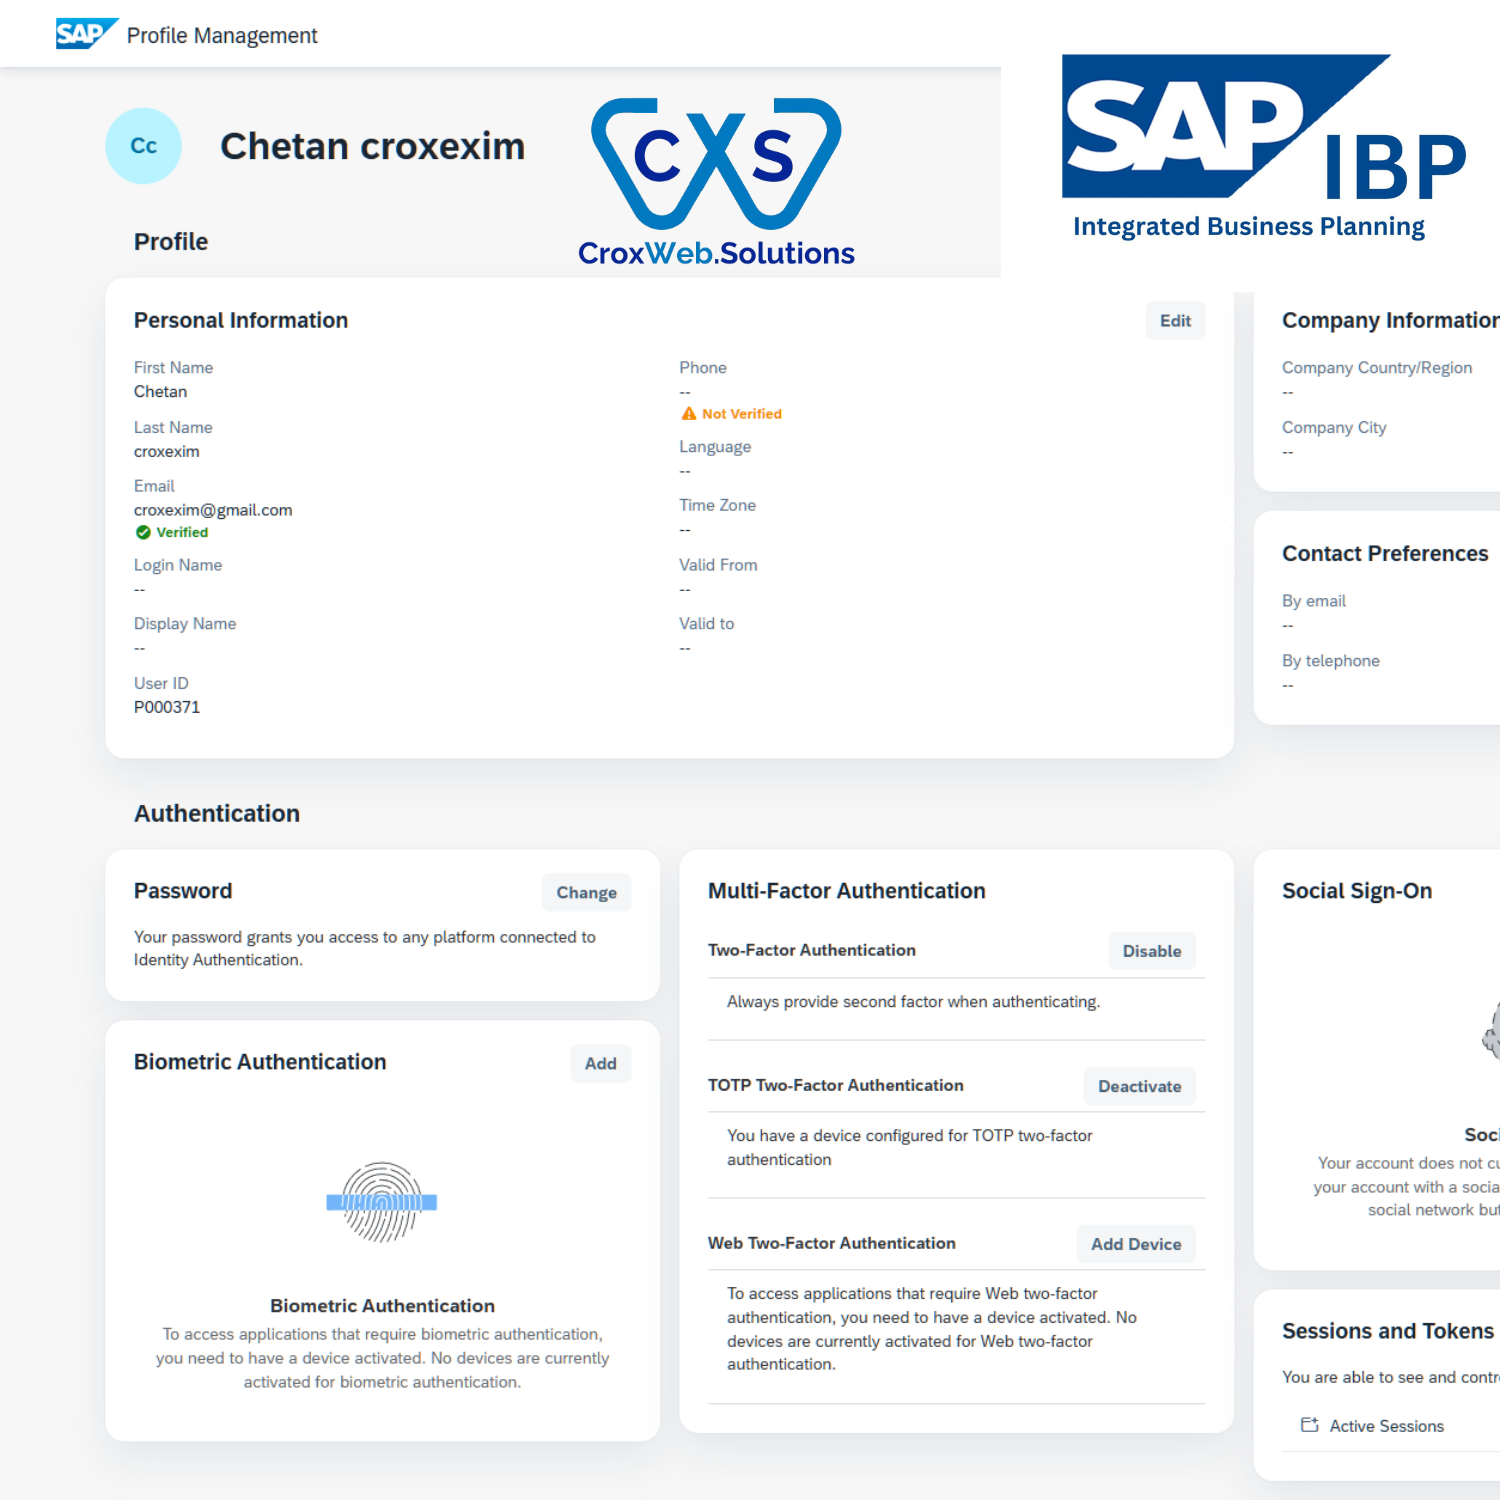
Task: Click the Biometric Authentication card title
Action: 260,1062
